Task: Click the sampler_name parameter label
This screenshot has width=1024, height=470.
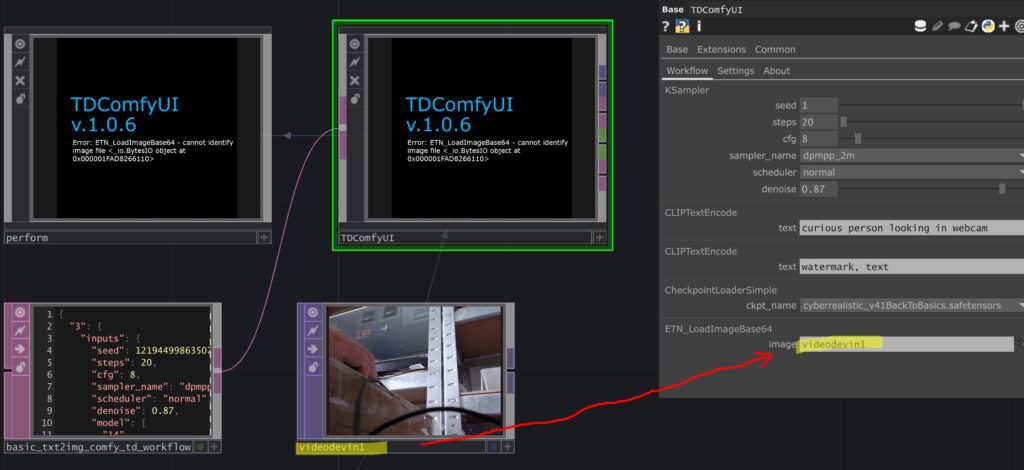Action: click(x=763, y=155)
